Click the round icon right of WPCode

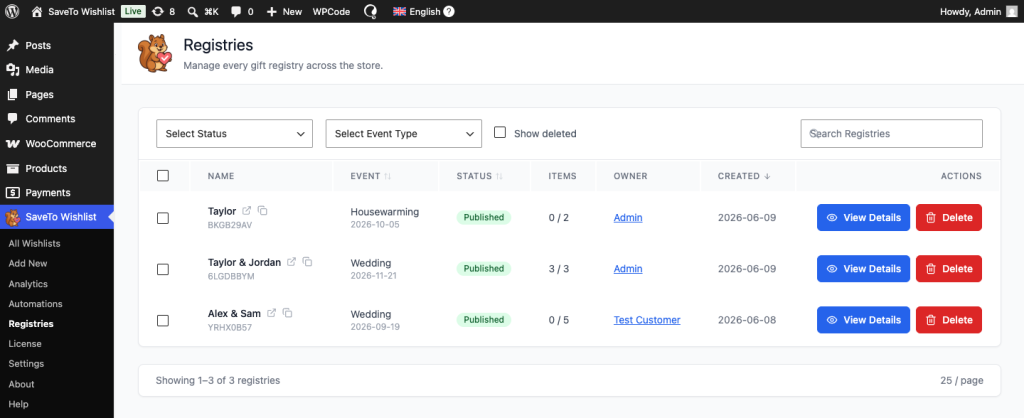(x=371, y=11)
